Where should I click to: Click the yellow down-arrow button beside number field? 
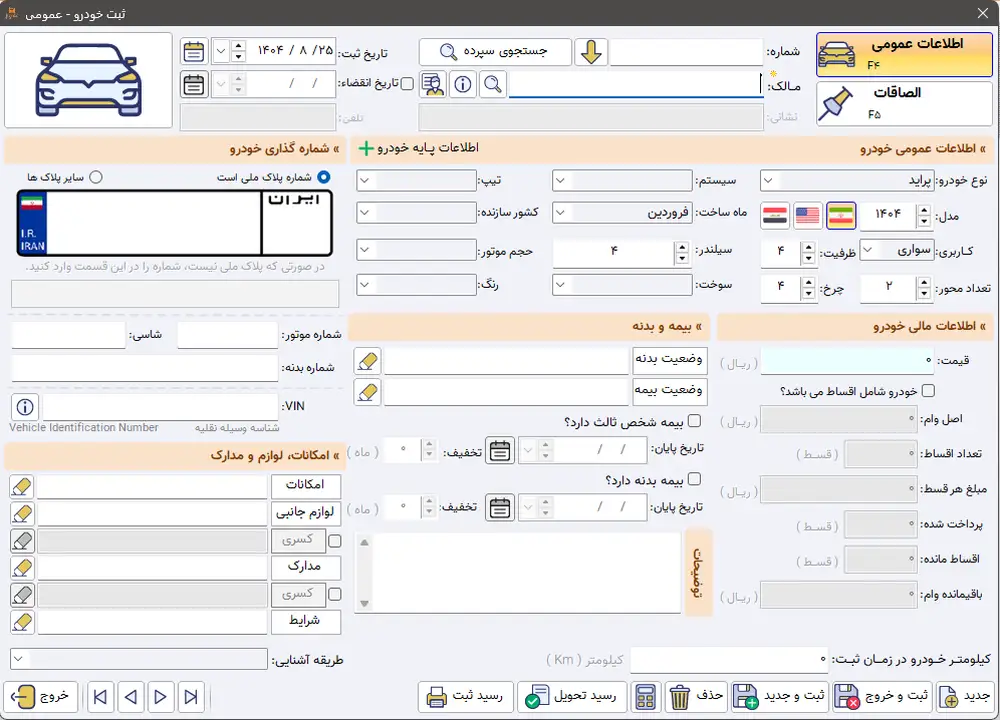591,52
